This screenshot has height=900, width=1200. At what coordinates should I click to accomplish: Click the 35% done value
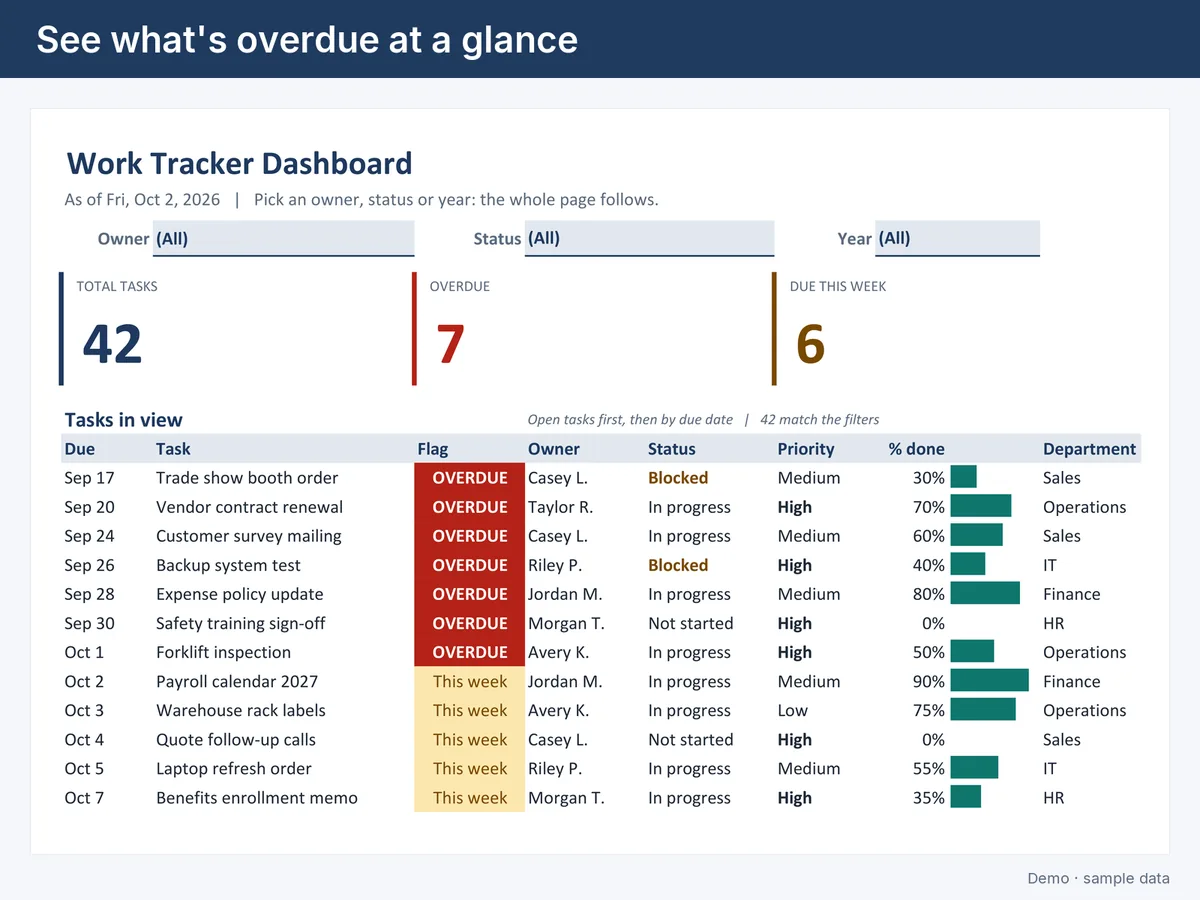click(929, 798)
